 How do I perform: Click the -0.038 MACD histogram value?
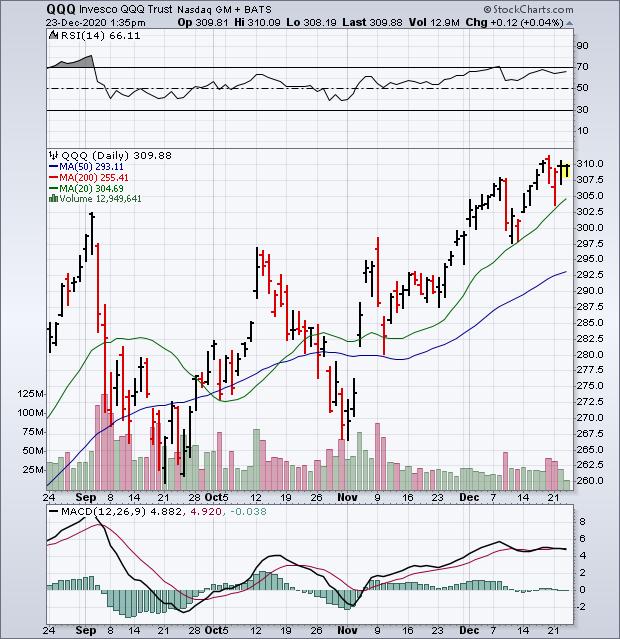tap(248, 511)
